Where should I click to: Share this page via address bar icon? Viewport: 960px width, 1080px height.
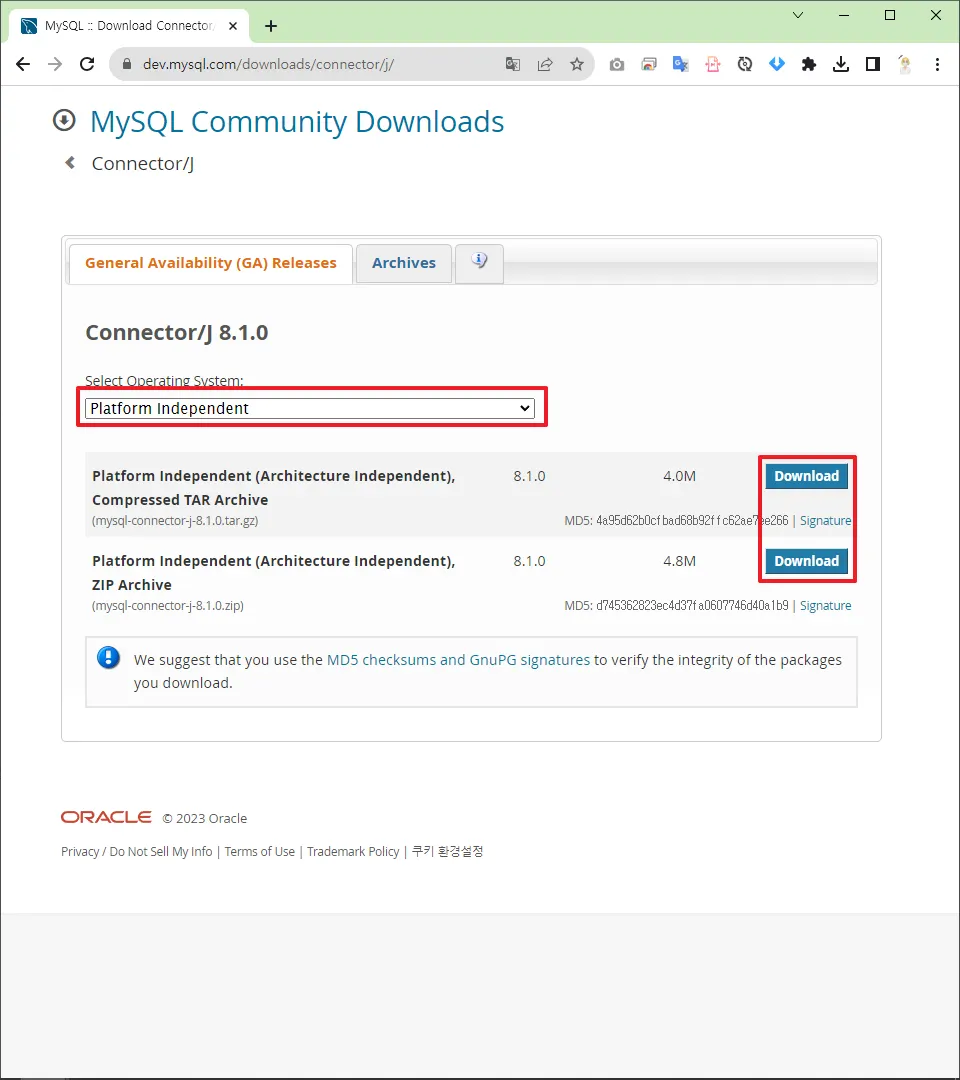pyautogui.click(x=545, y=64)
